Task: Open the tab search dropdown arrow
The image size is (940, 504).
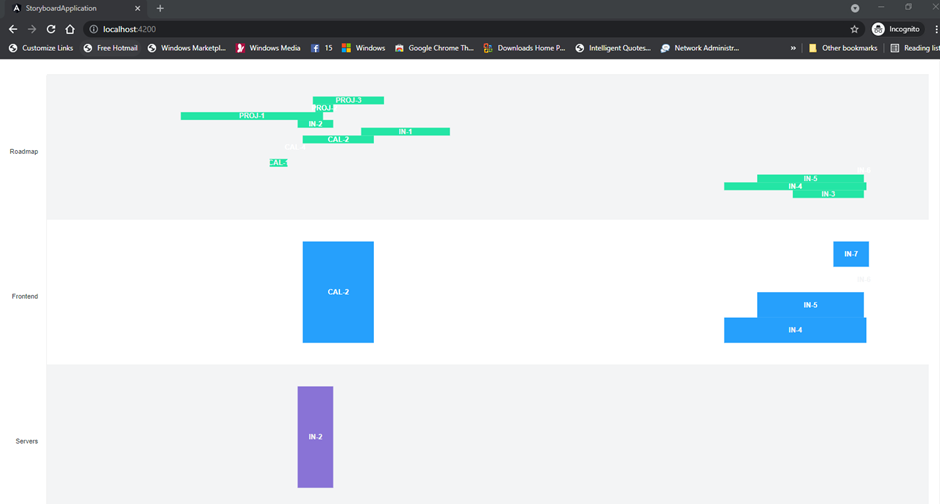Action: point(855,8)
